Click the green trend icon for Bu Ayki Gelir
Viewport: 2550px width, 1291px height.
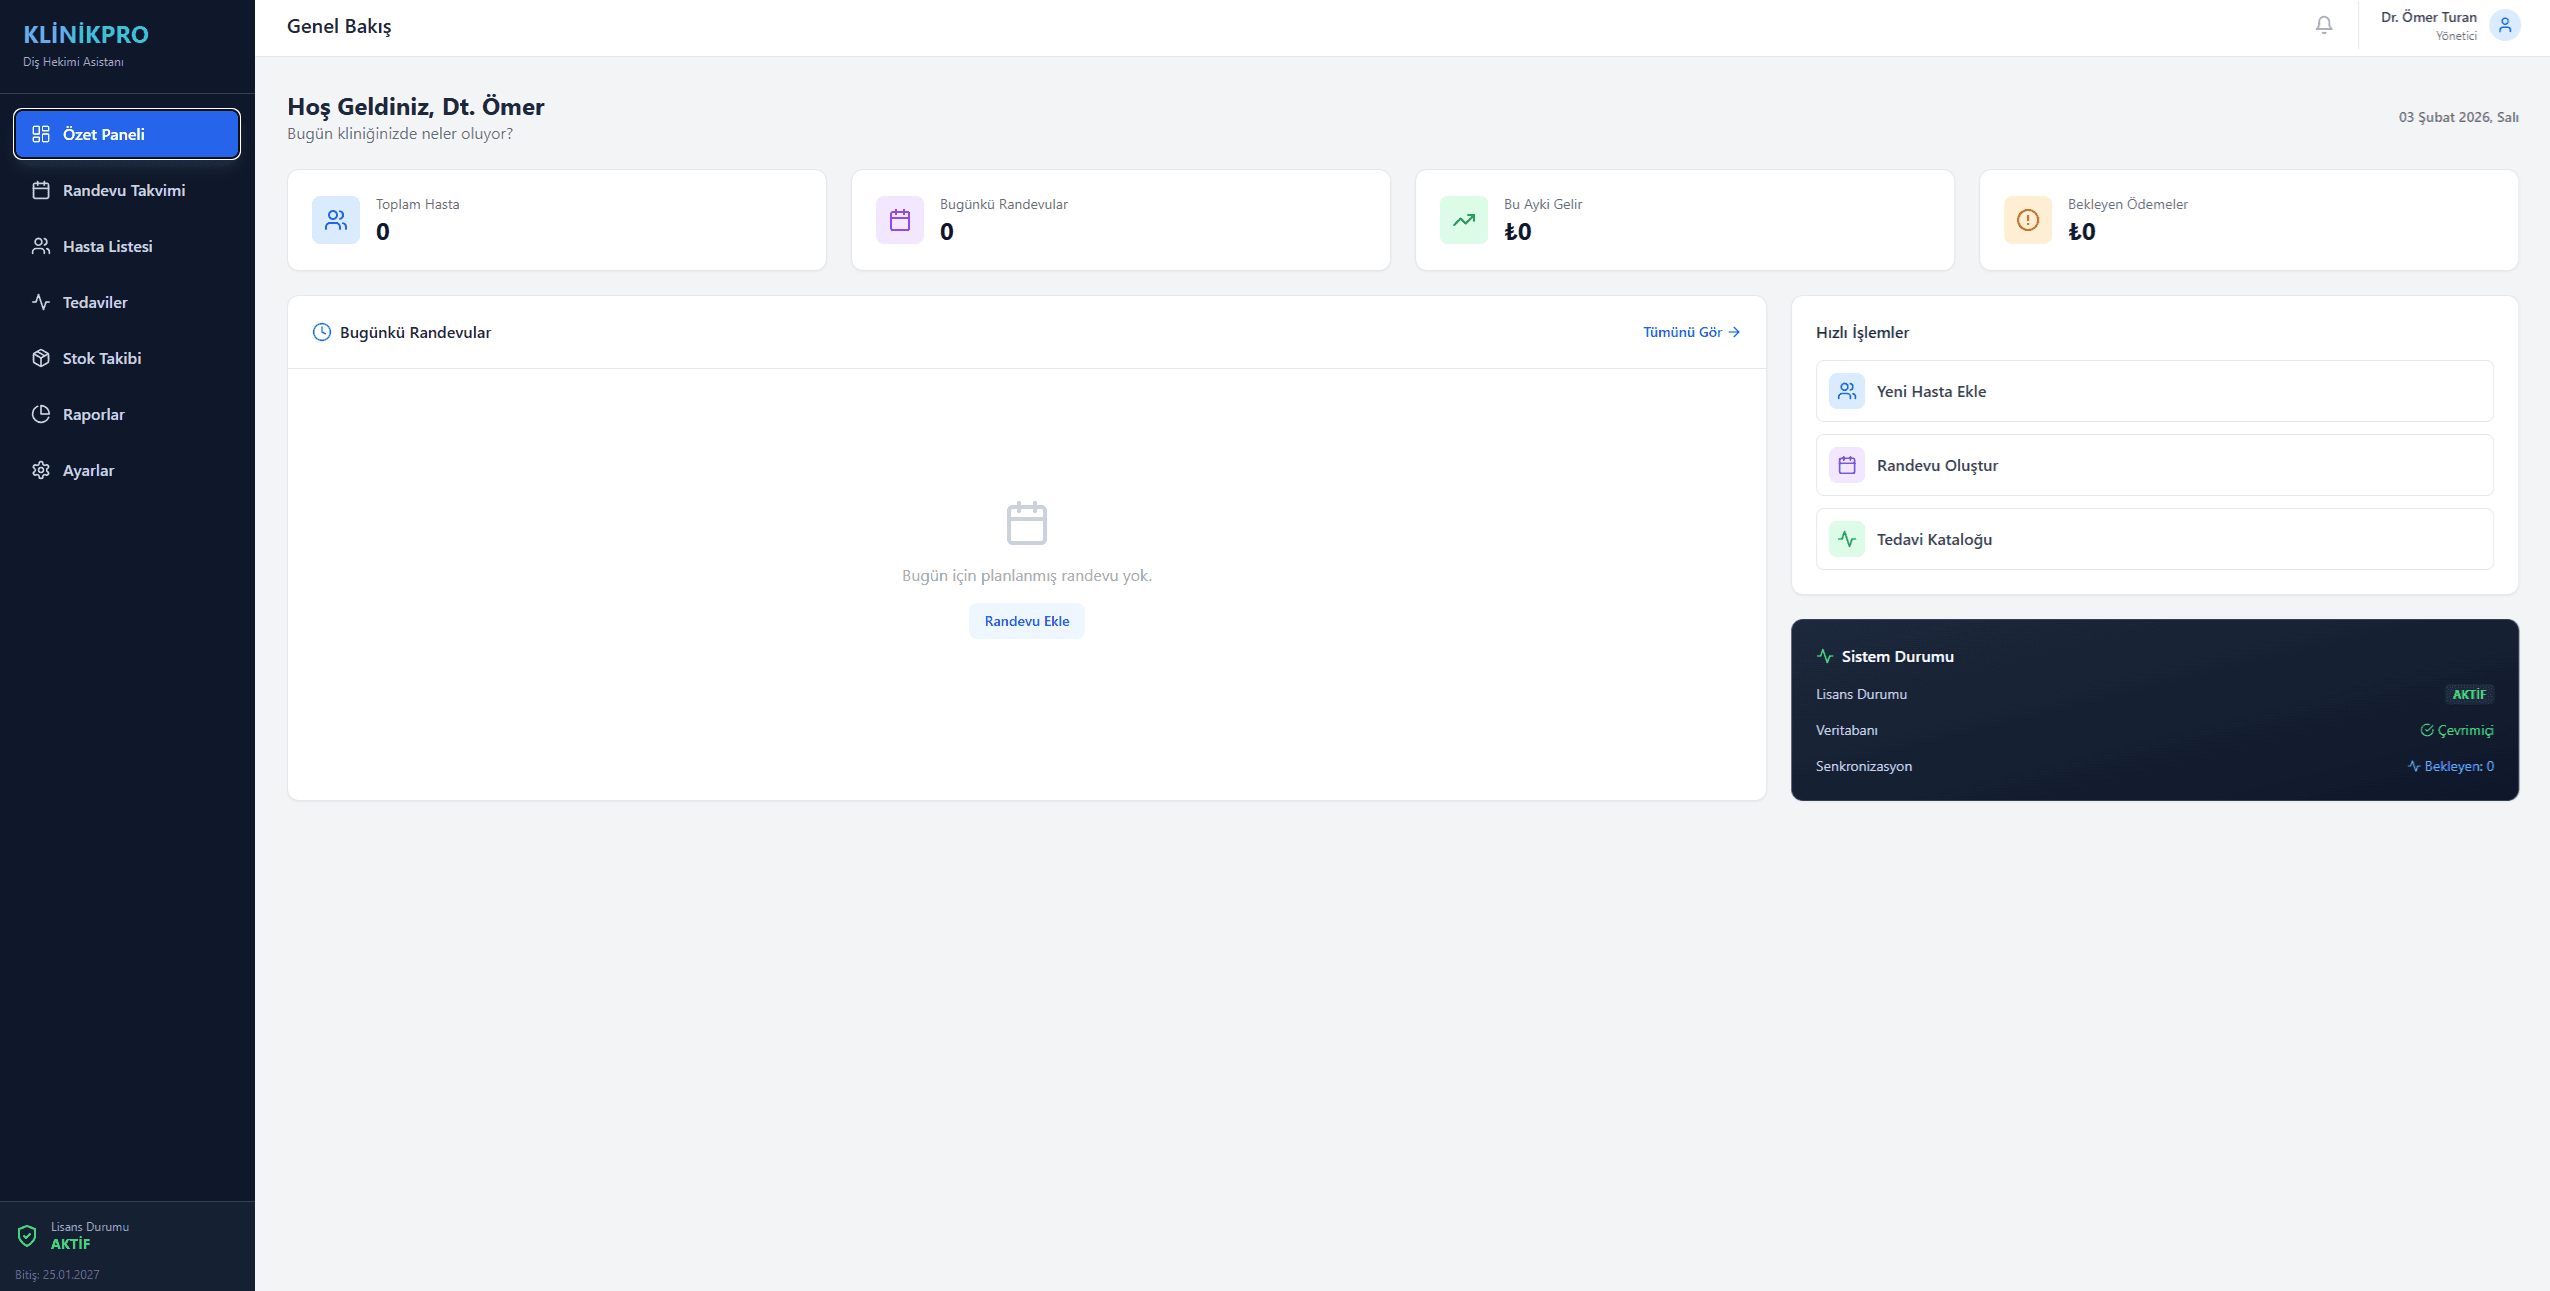(x=1464, y=220)
